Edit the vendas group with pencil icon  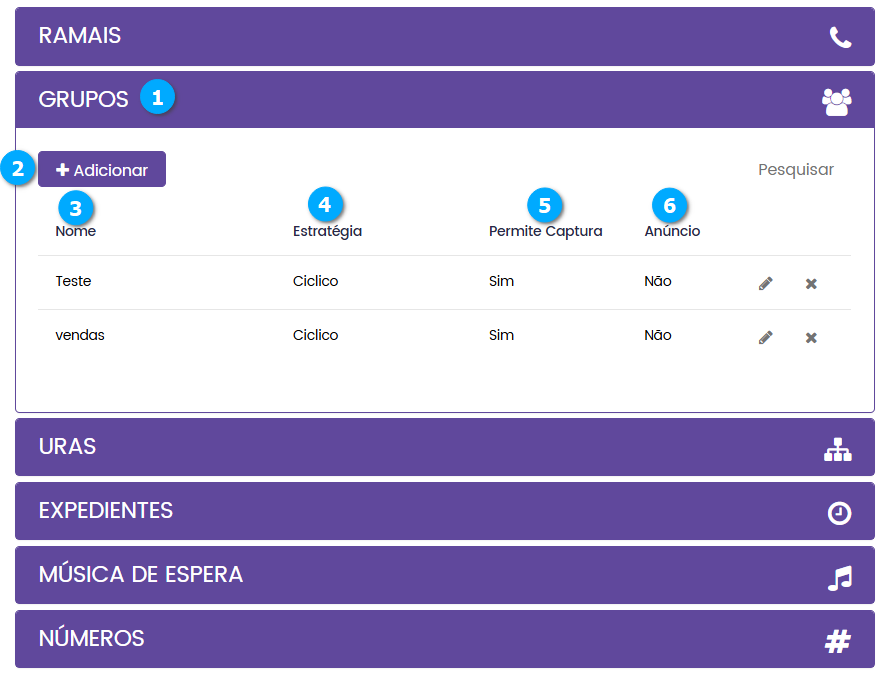pyautogui.click(x=766, y=337)
